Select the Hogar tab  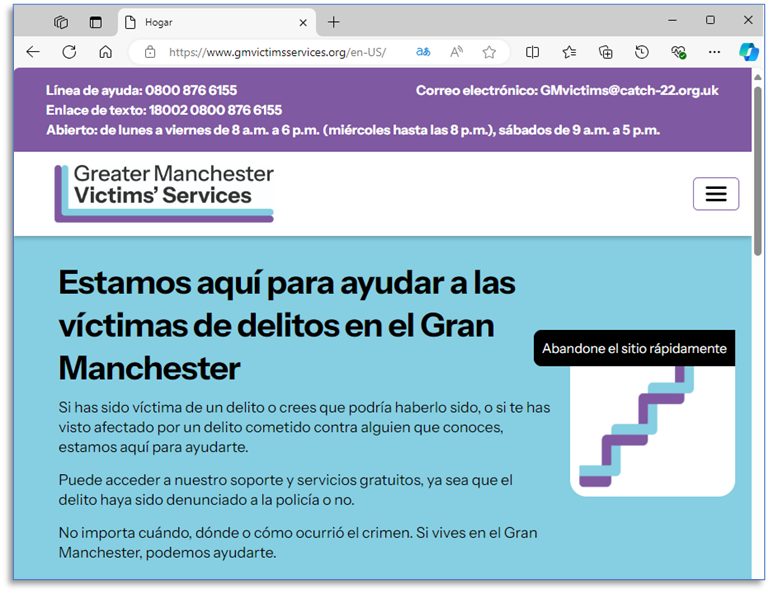pos(216,23)
